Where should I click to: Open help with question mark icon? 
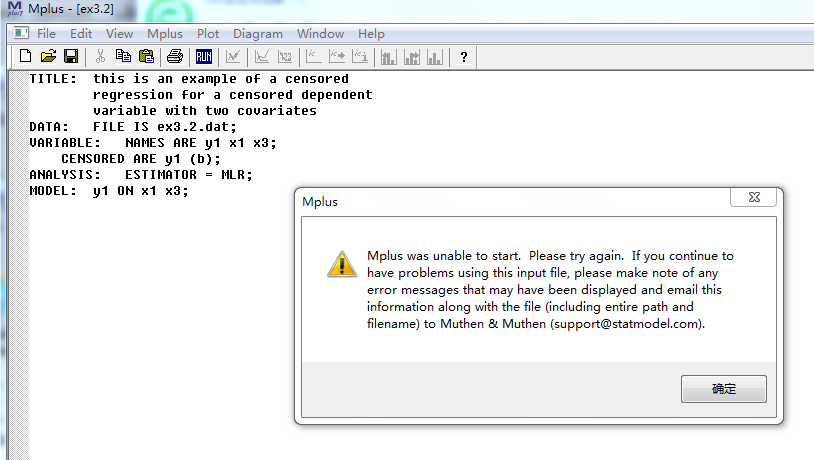point(464,57)
